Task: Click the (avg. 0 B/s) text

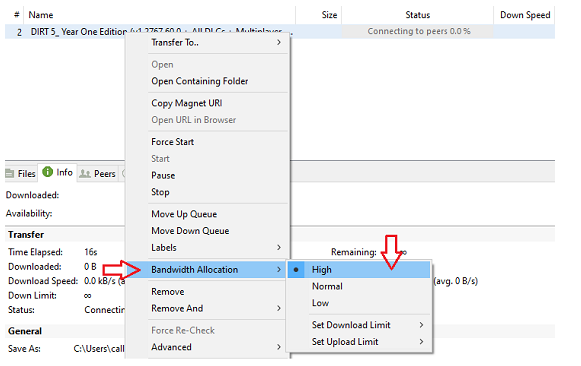Action: pyautogui.click(x=455, y=281)
